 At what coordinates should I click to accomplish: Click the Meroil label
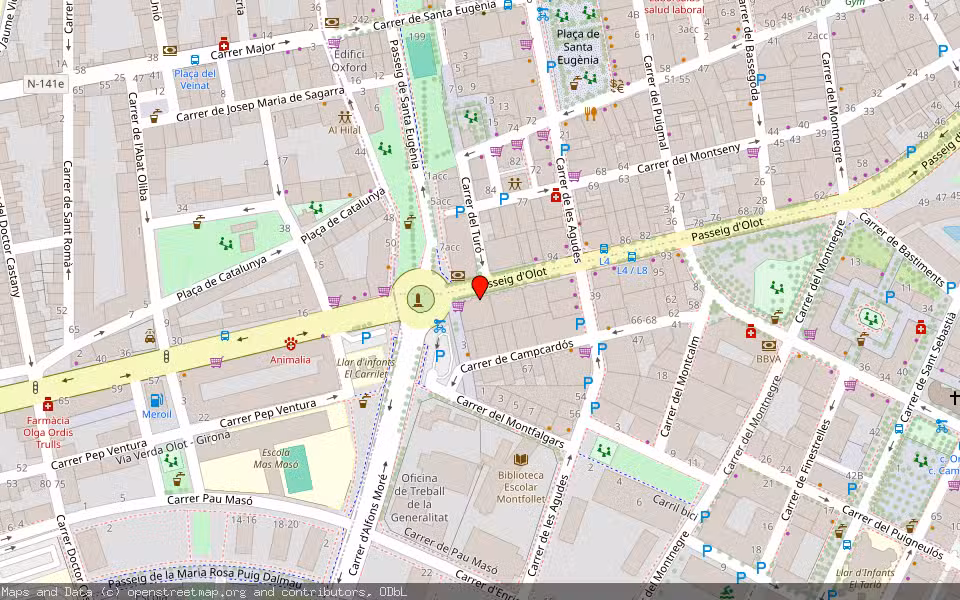click(157, 414)
